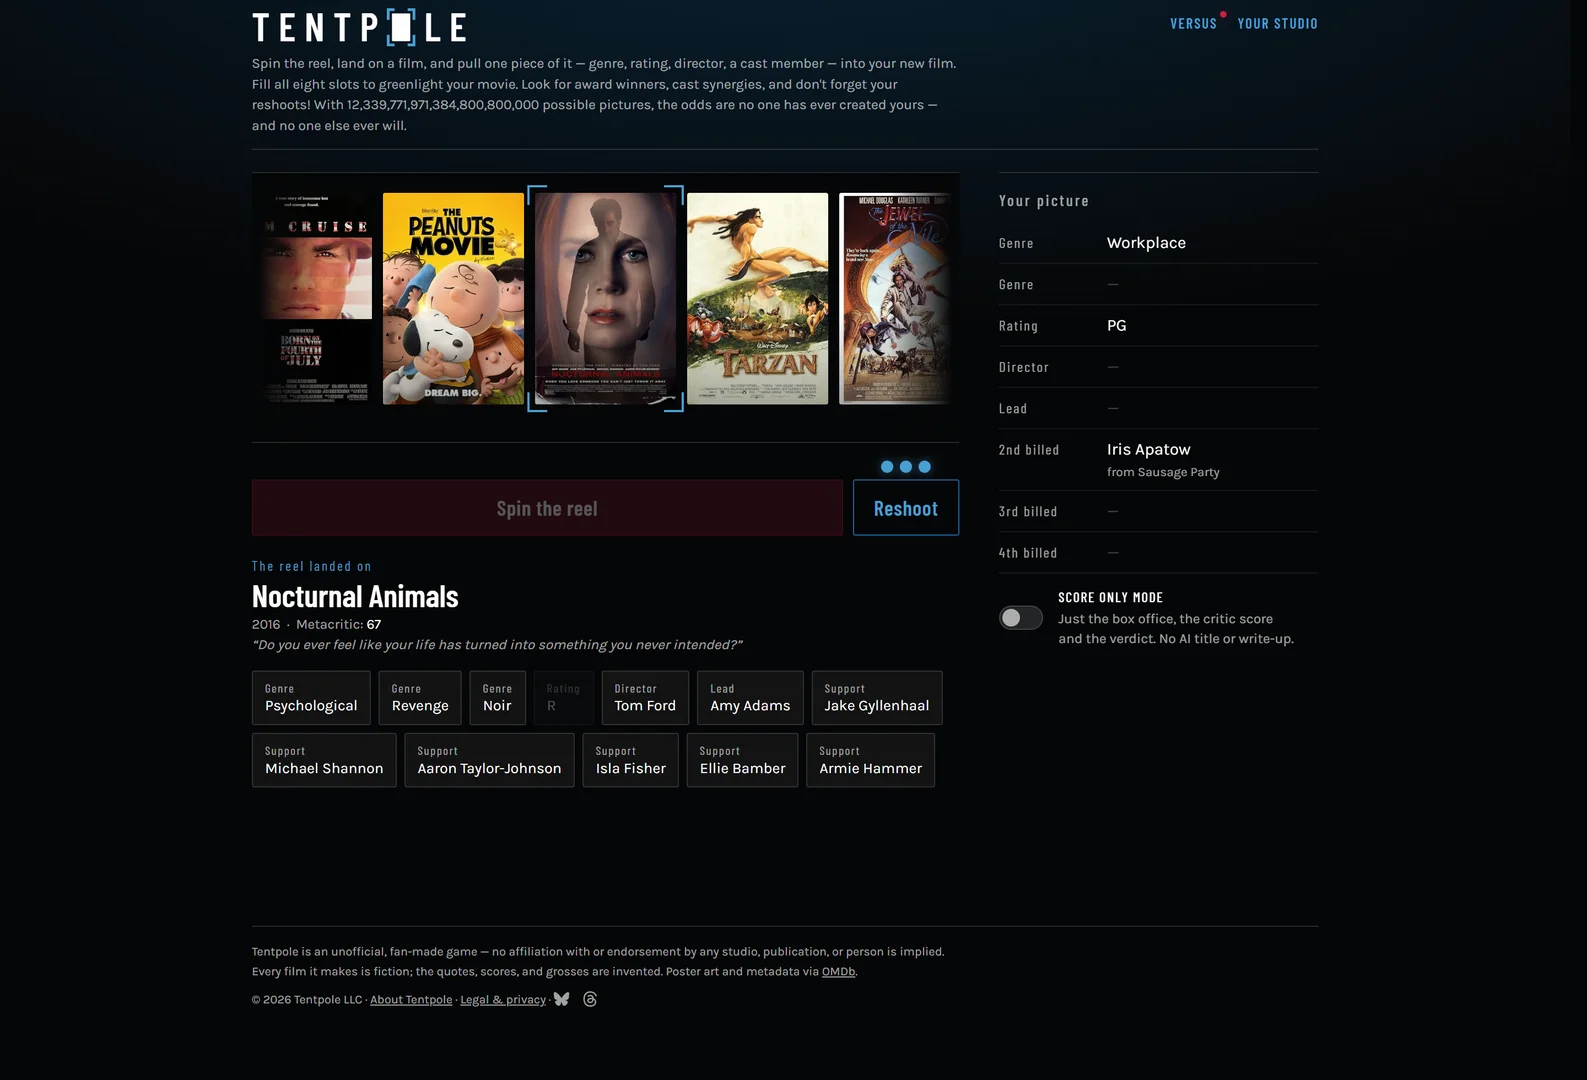Choose lead Amy Adams
The height and width of the screenshot is (1080, 1587).
[750, 698]
